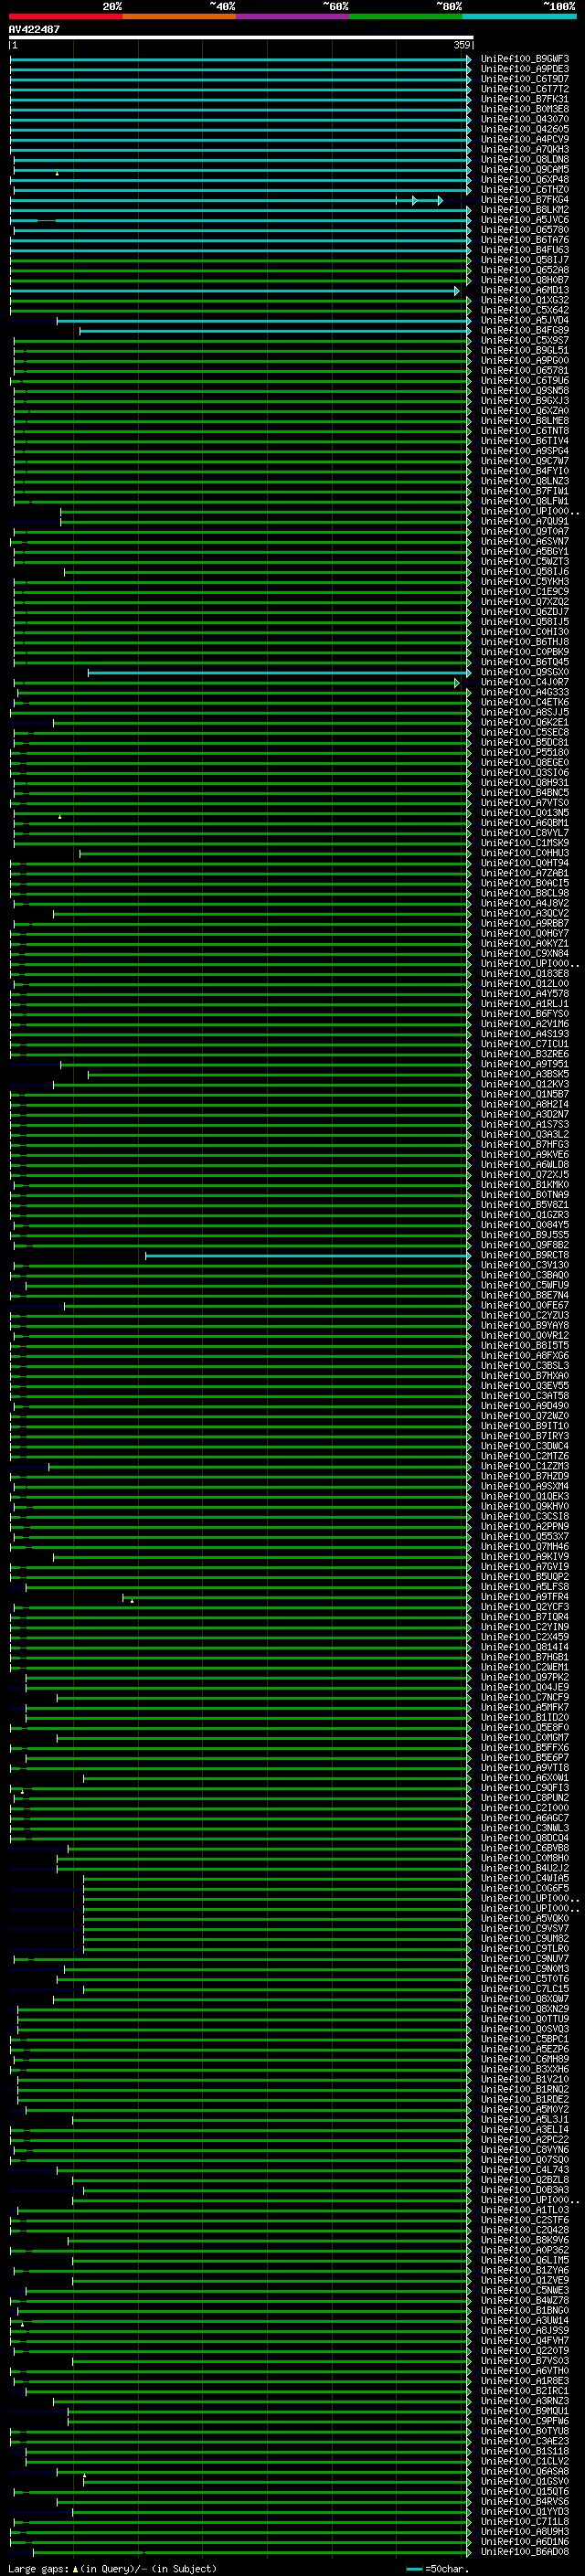Select the UniRef100_B1KMK0 label

pos(524,1185)
